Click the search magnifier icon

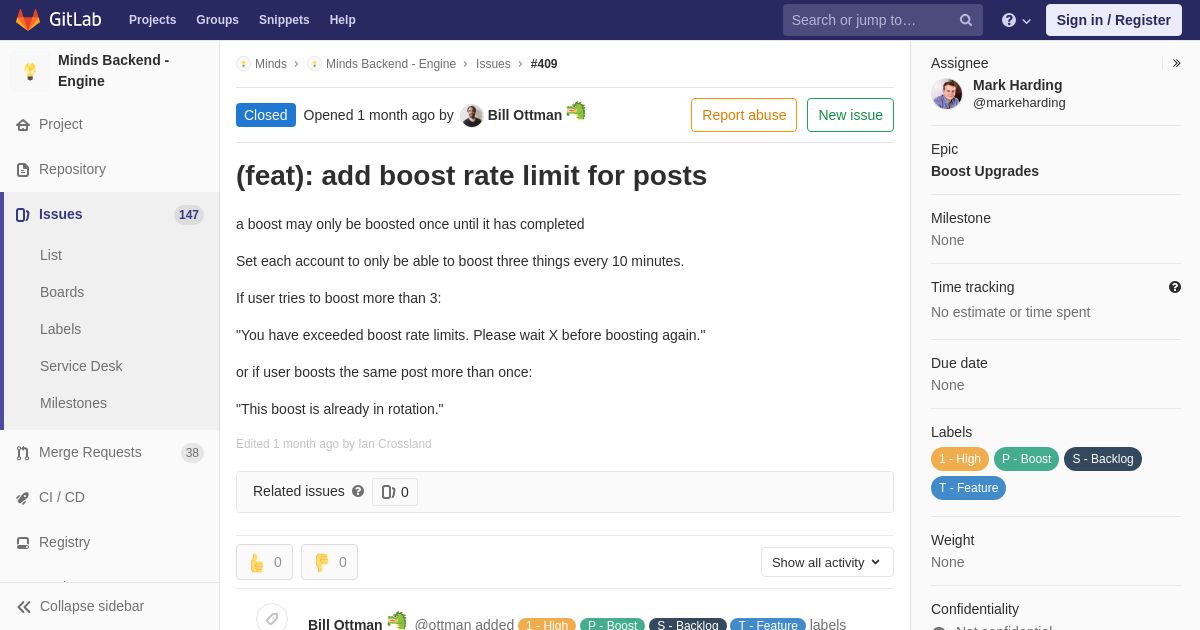click(x=965, y=20)
